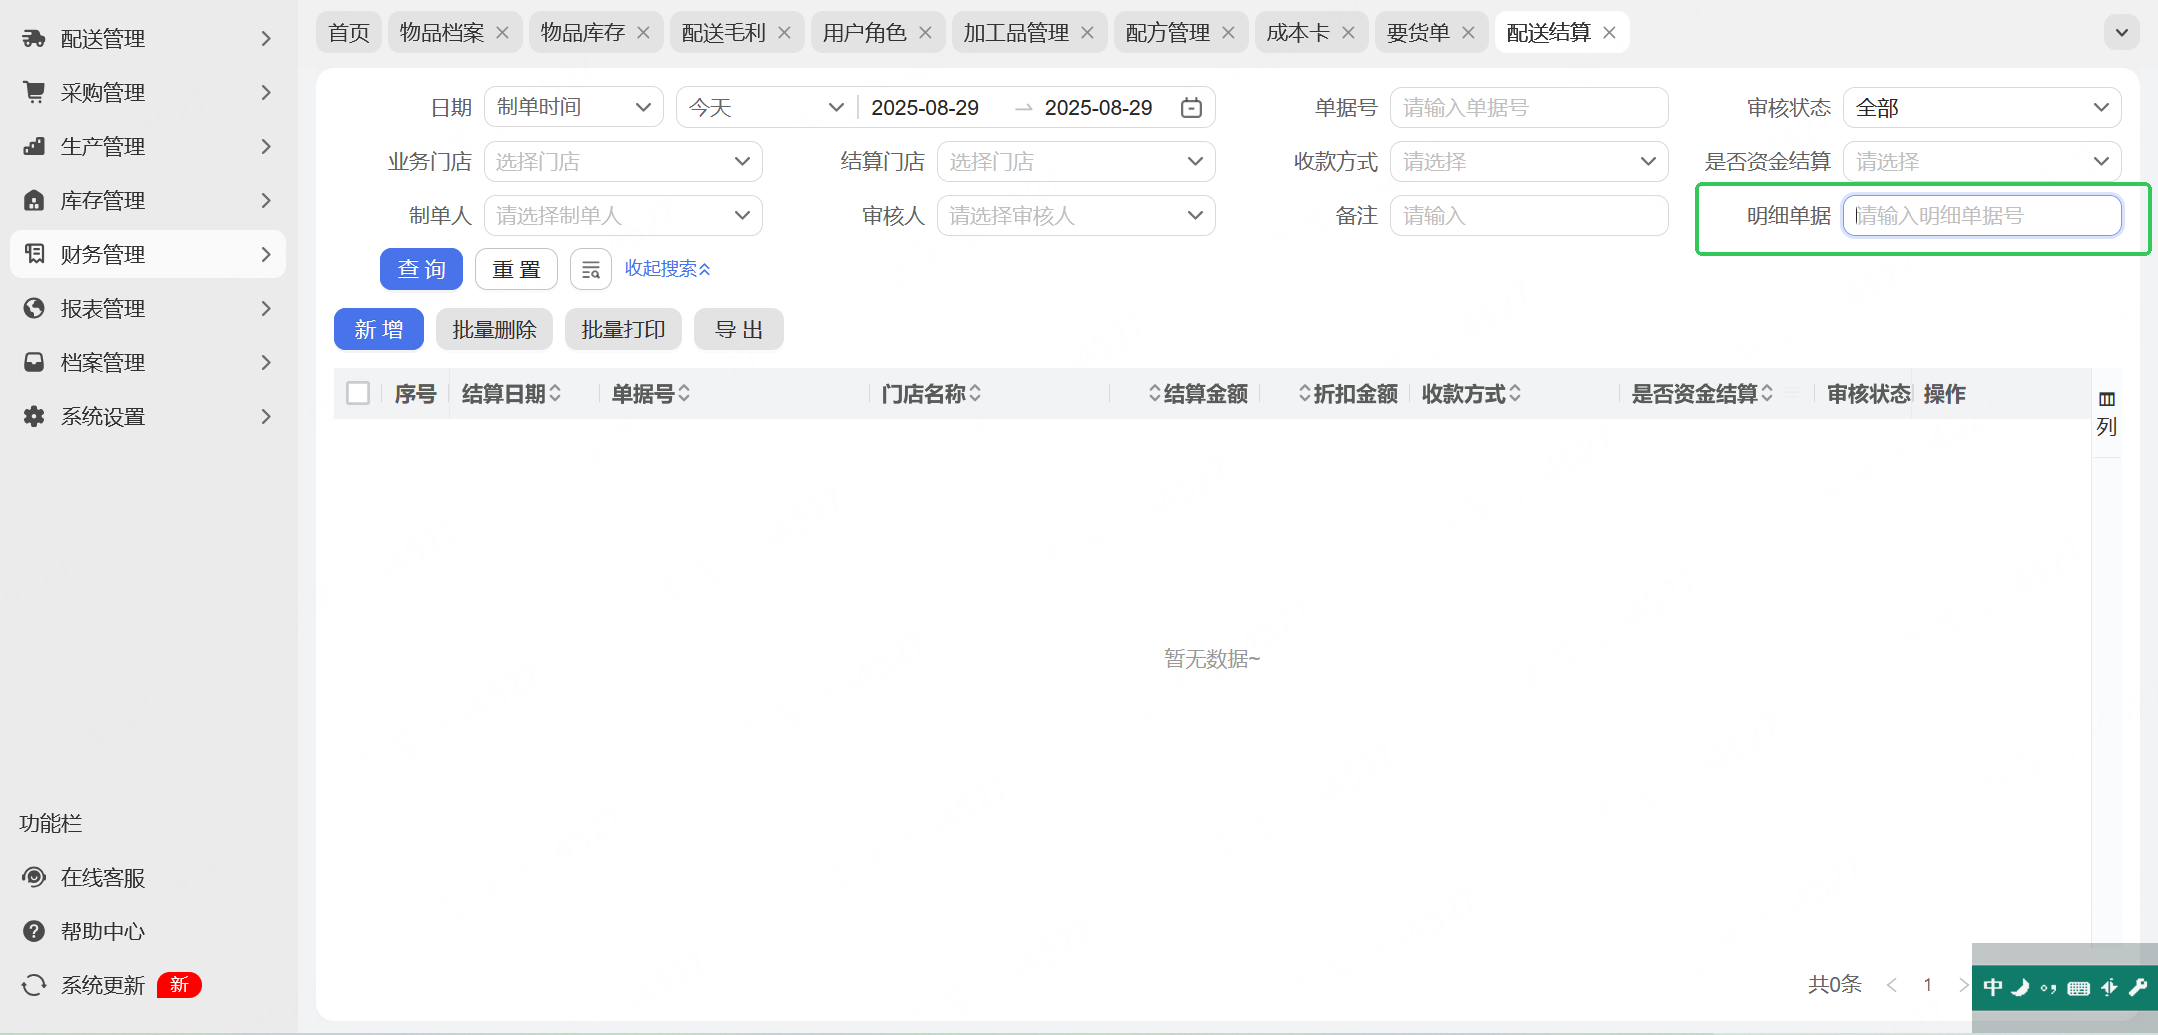Click the IME wrench settings icon

(x=2138, y=988)
